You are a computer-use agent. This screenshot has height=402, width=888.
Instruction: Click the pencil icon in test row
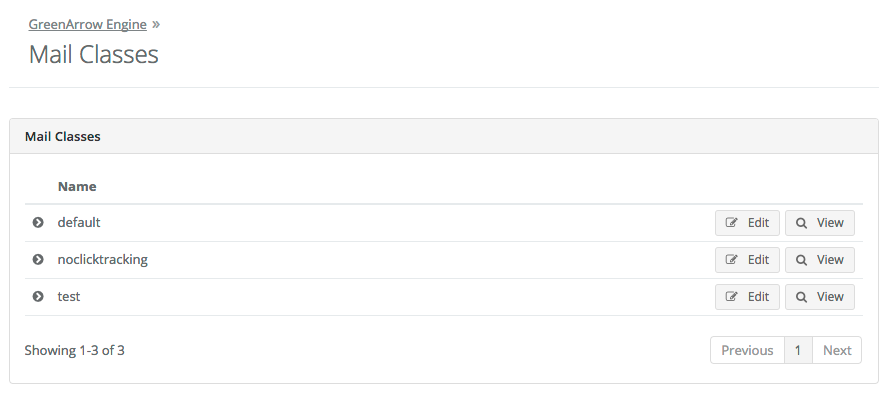[731, 297]
